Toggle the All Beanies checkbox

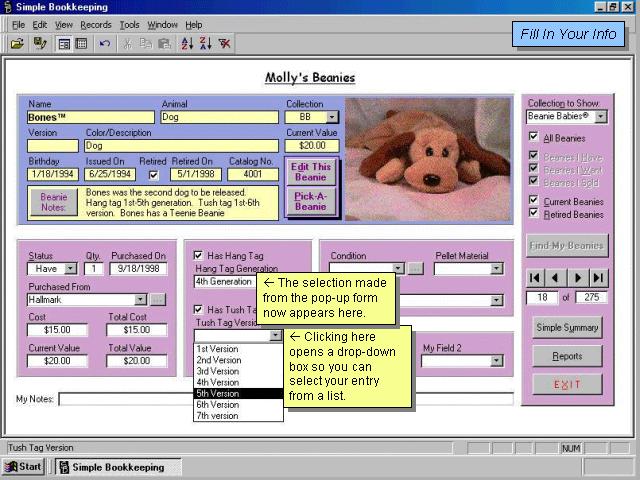pos(533,138)
